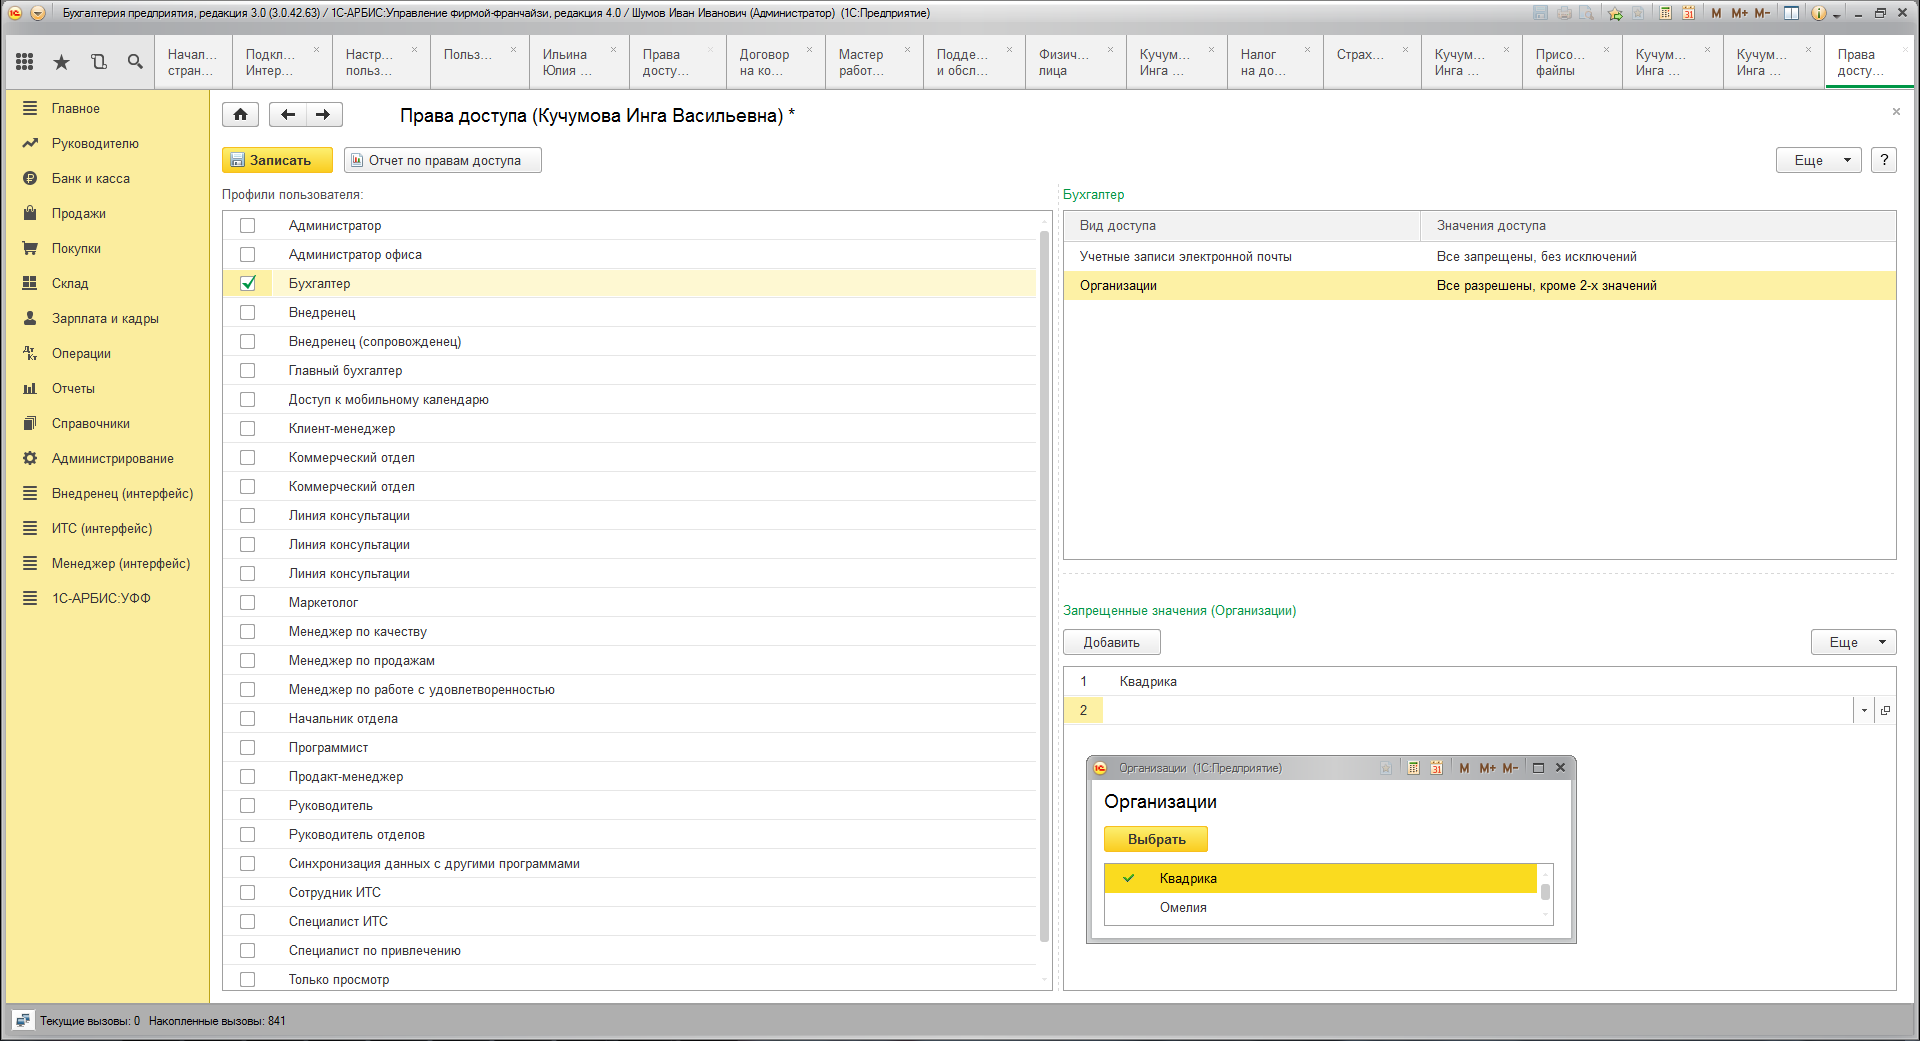Open dropdown arrow in row 2 field
Screen dimensions: 1920x1041
coord(1864,710)
